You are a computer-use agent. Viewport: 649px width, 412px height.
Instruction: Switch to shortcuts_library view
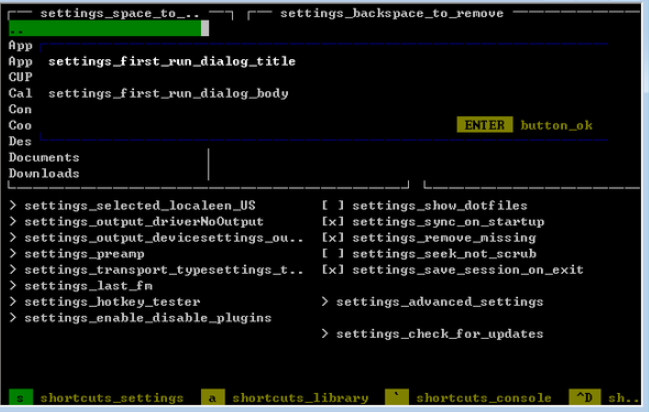(285, 398)
